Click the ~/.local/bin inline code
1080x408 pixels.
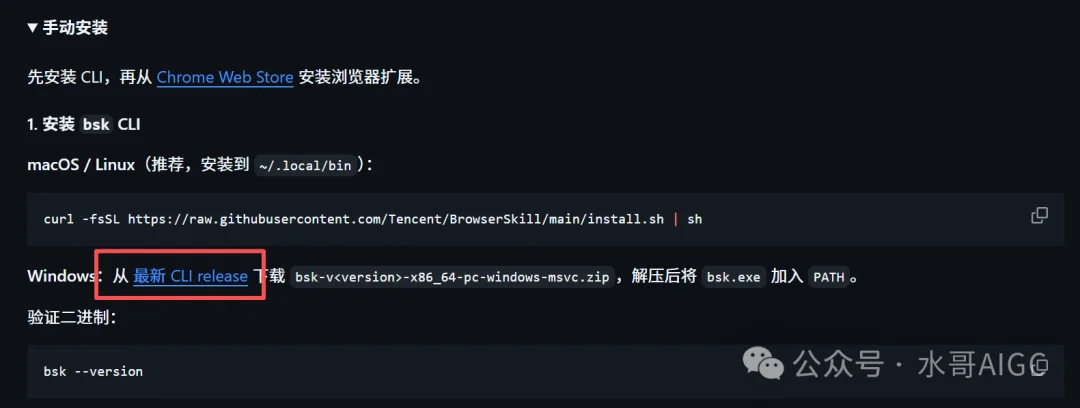(x=306, y=166)
